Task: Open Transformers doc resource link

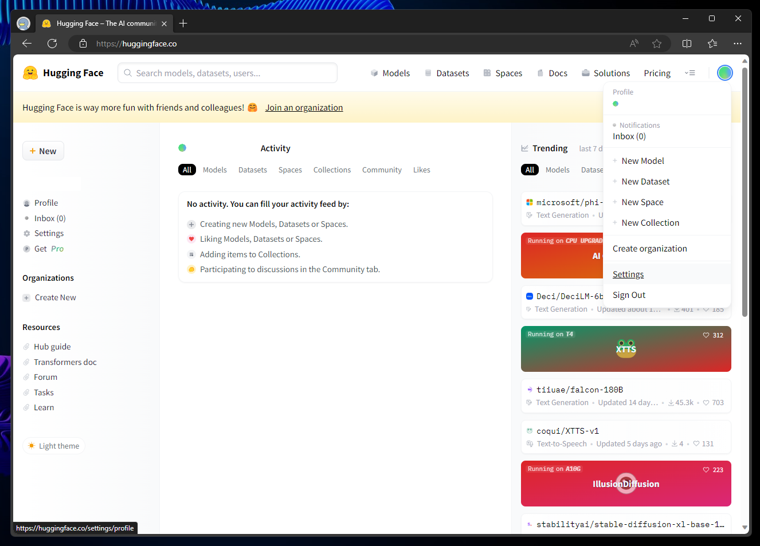Action: point(60,362)
